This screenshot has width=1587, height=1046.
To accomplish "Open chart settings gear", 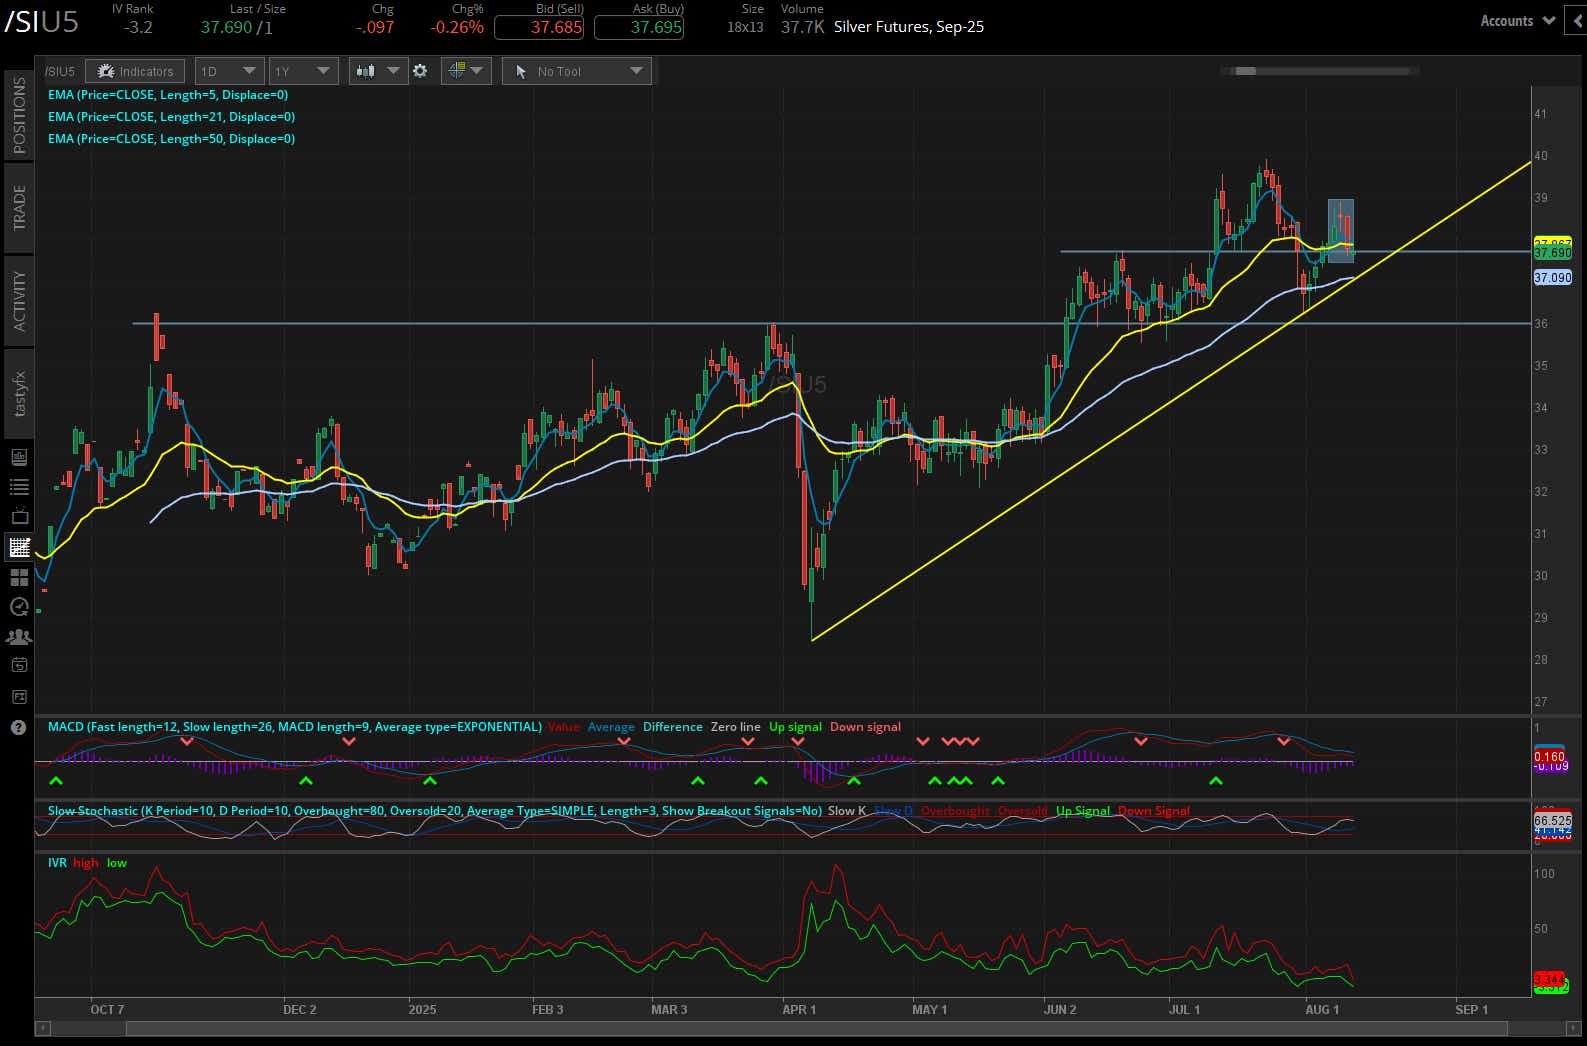I will [x=420, y=71].
